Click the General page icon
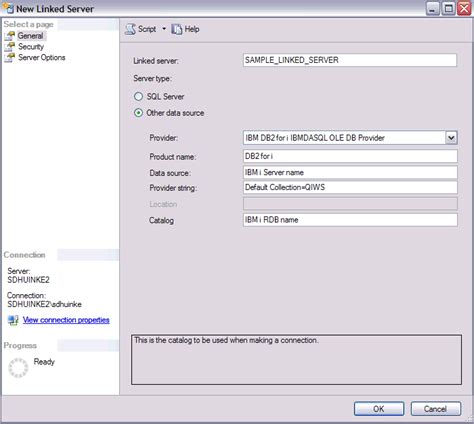The image size is (474, 424). coord(10,36)
